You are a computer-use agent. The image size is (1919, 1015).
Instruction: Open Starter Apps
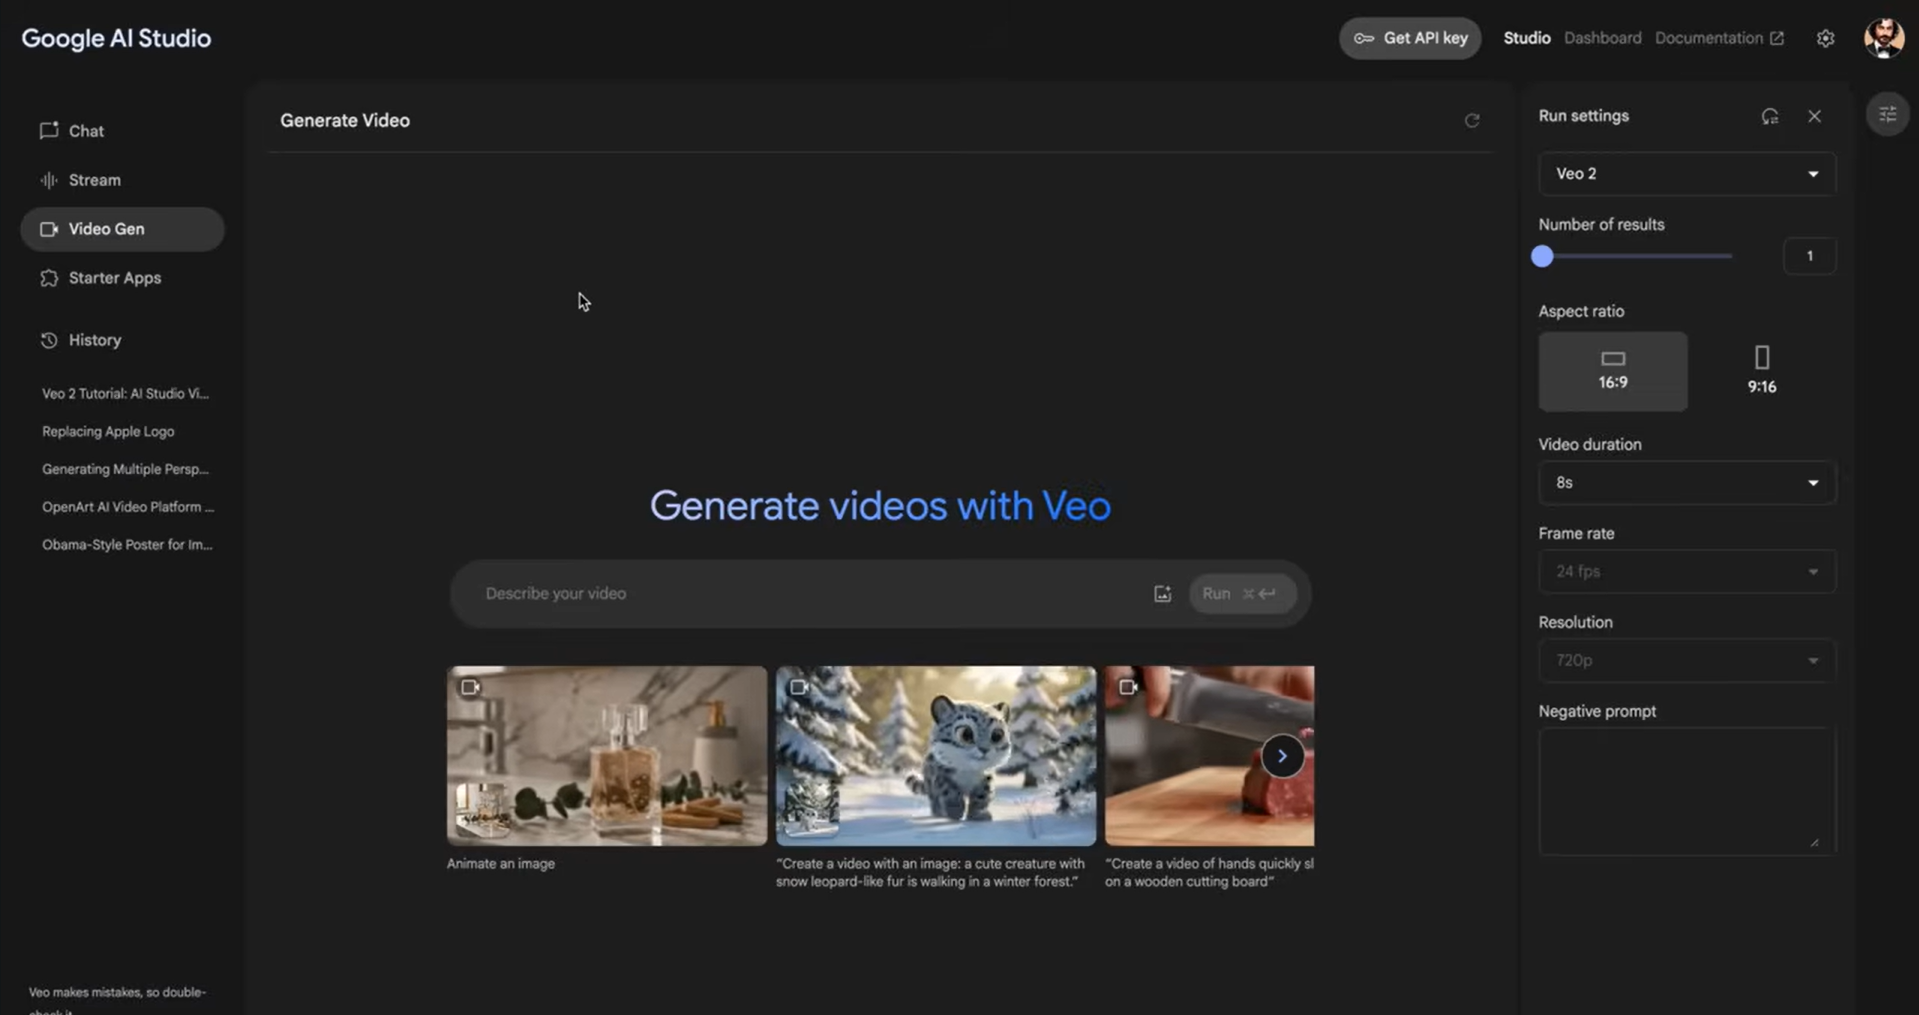coord(114,278)
